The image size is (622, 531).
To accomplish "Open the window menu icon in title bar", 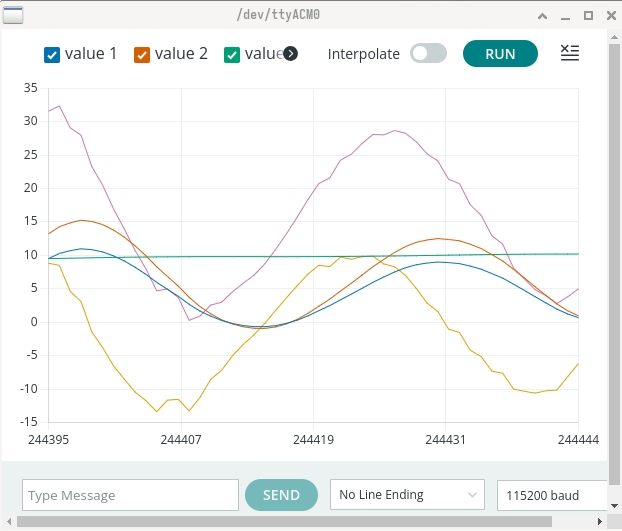I will point(13,14).
